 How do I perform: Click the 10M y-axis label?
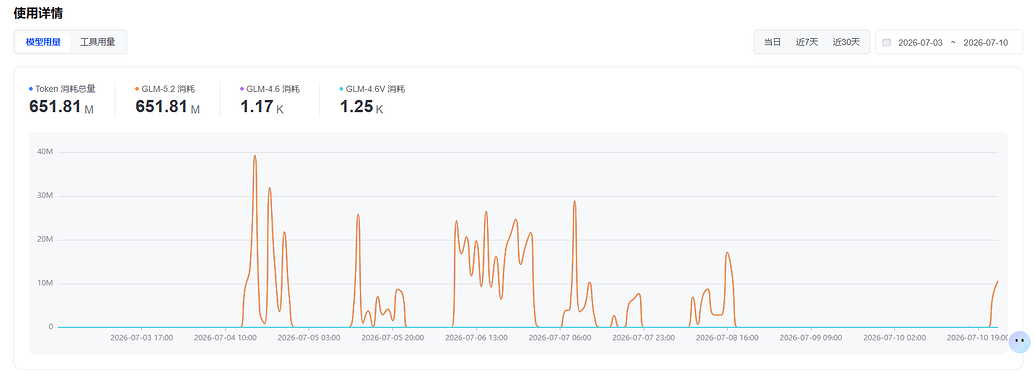pyautogui.click(x=45, y=283)
